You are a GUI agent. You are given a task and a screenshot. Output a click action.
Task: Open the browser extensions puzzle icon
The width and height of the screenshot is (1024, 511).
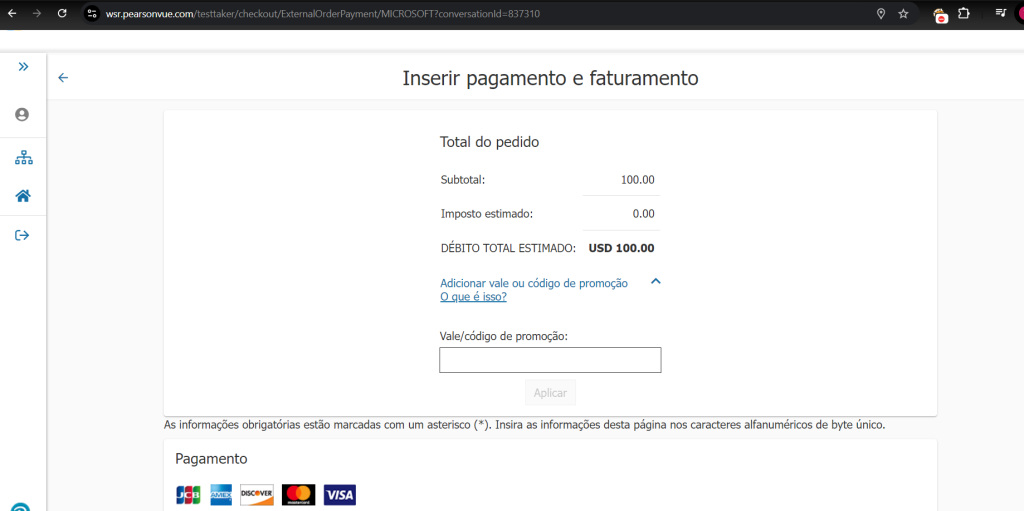coord(964,14)
